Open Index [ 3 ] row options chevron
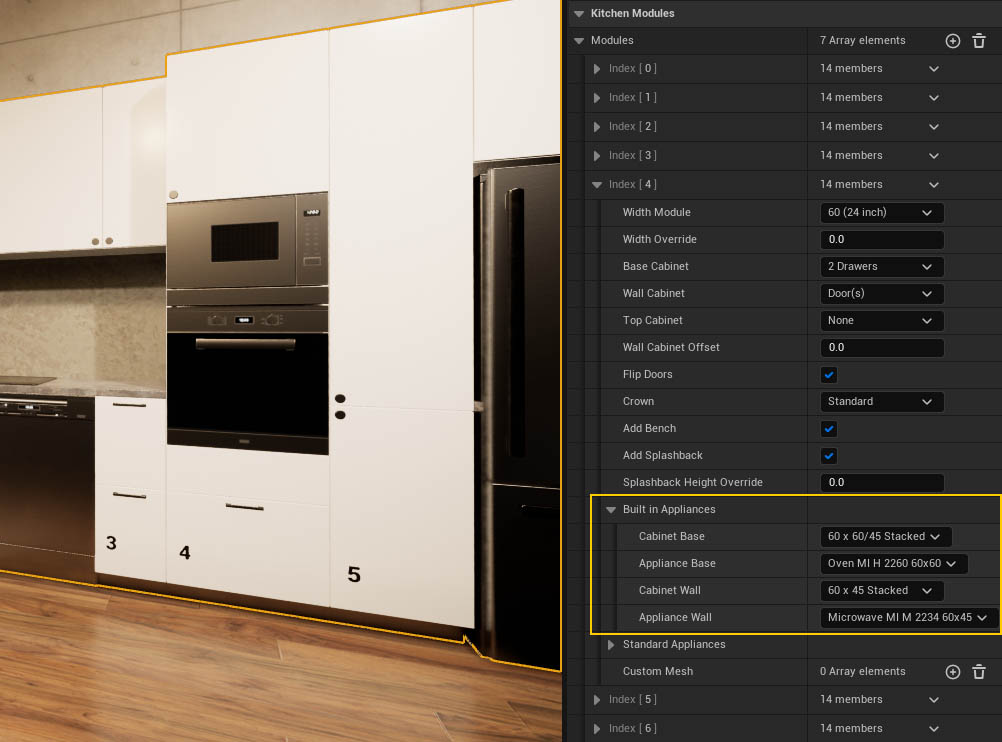 (x=934, y=155)
